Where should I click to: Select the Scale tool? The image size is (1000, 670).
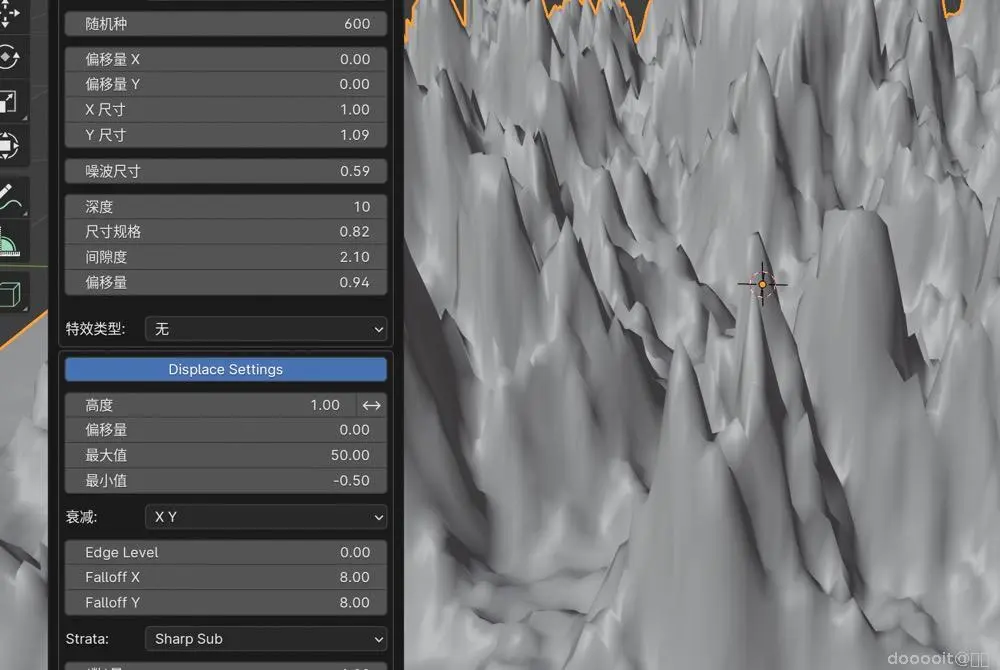click(x=9, y=102)
